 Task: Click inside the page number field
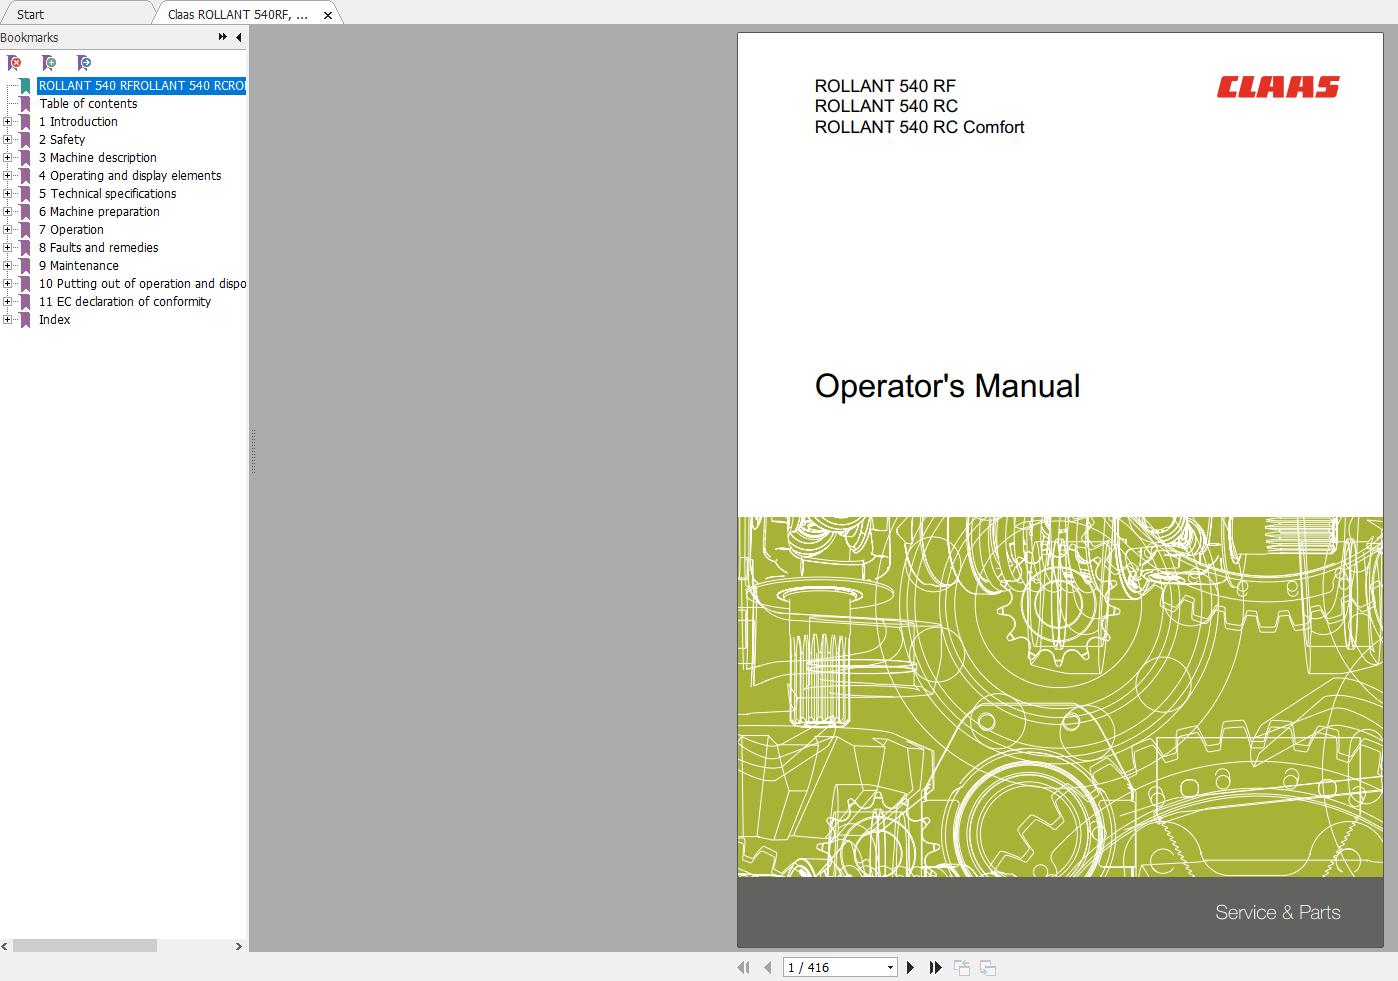click(820, 967)
